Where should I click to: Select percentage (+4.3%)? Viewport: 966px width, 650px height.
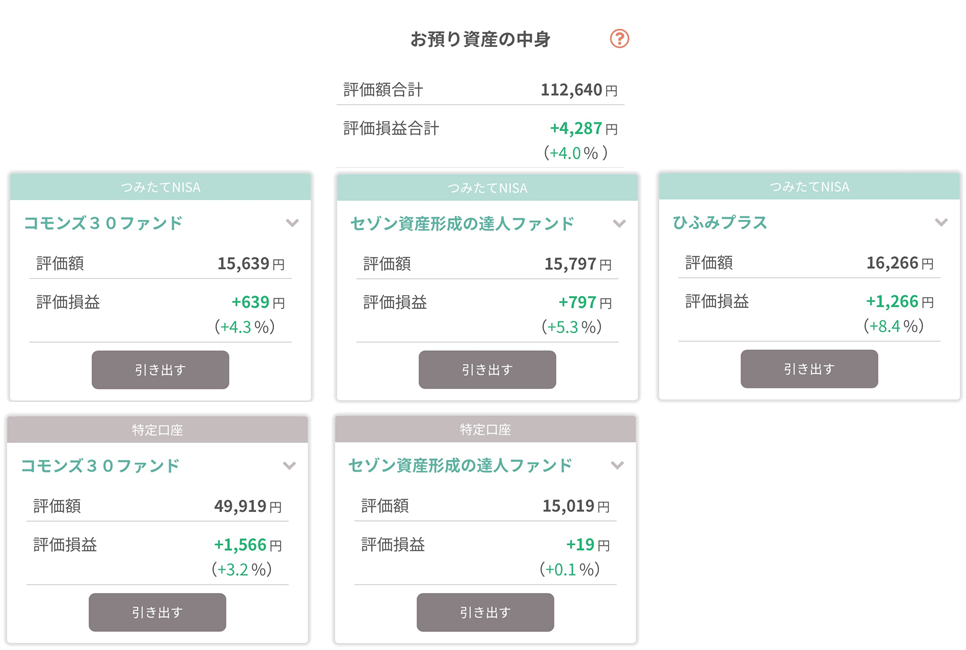[245, 327]
